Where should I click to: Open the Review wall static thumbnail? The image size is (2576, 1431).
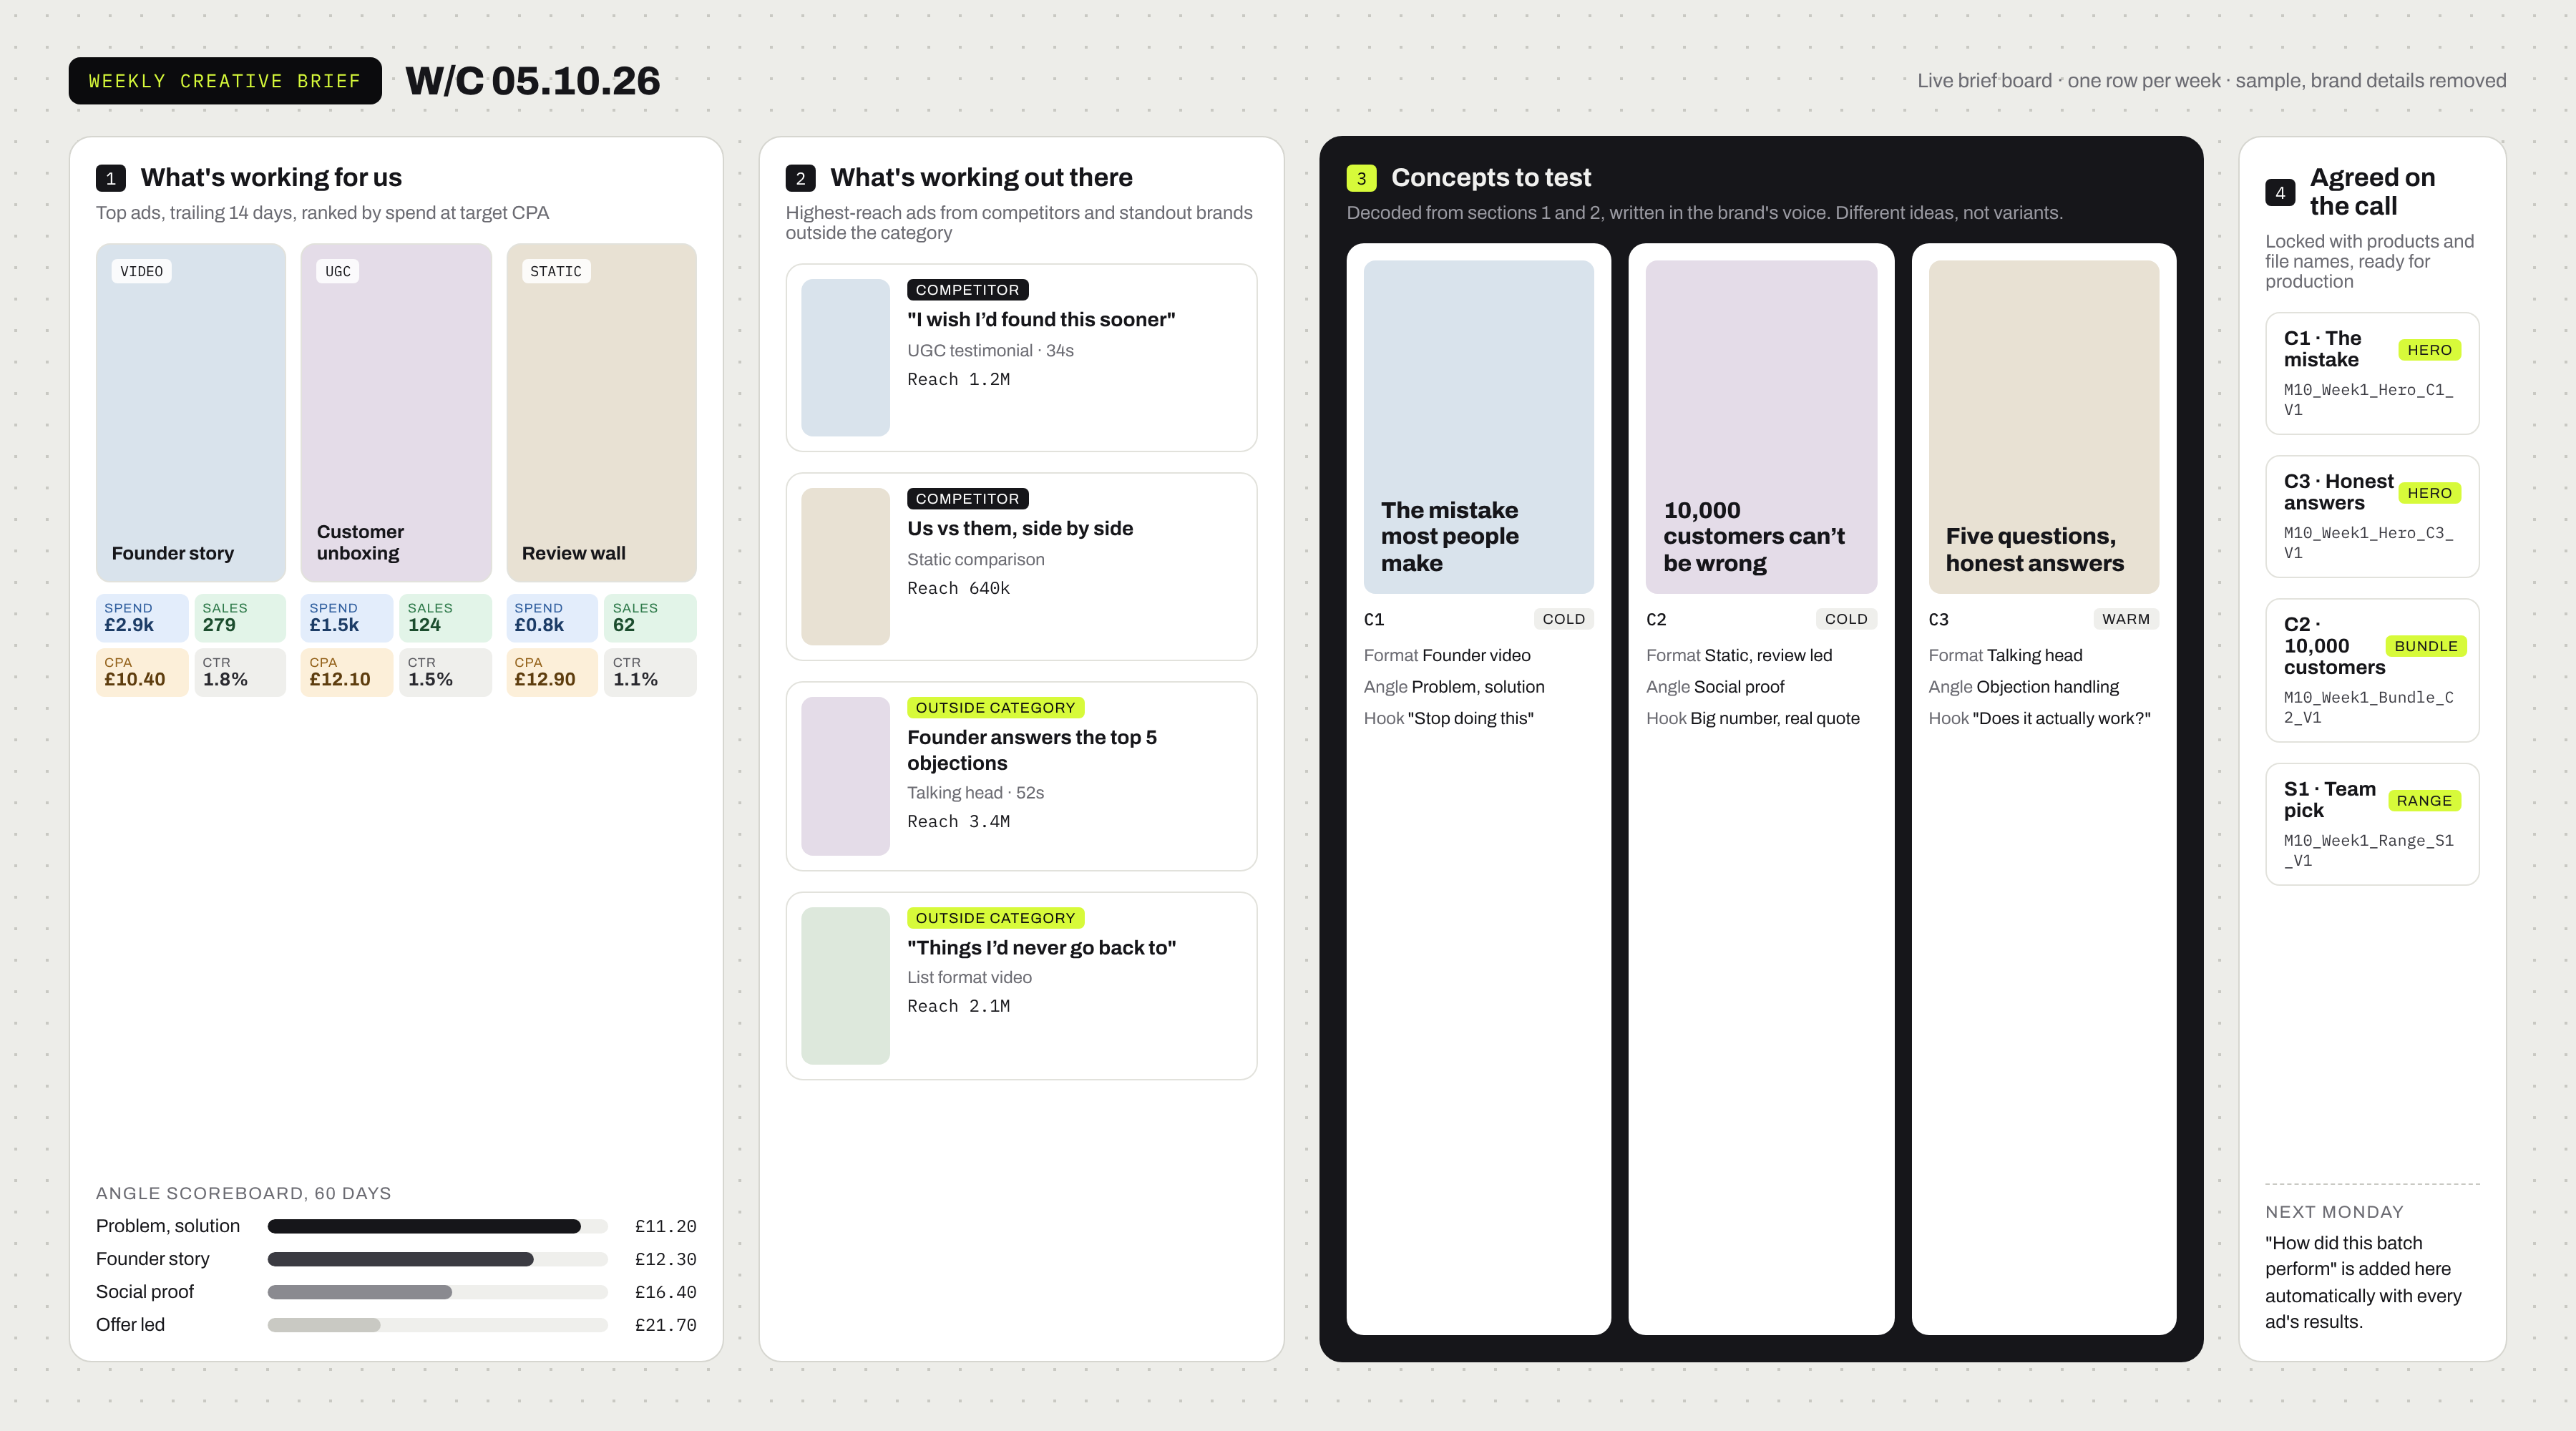(601, 412)
